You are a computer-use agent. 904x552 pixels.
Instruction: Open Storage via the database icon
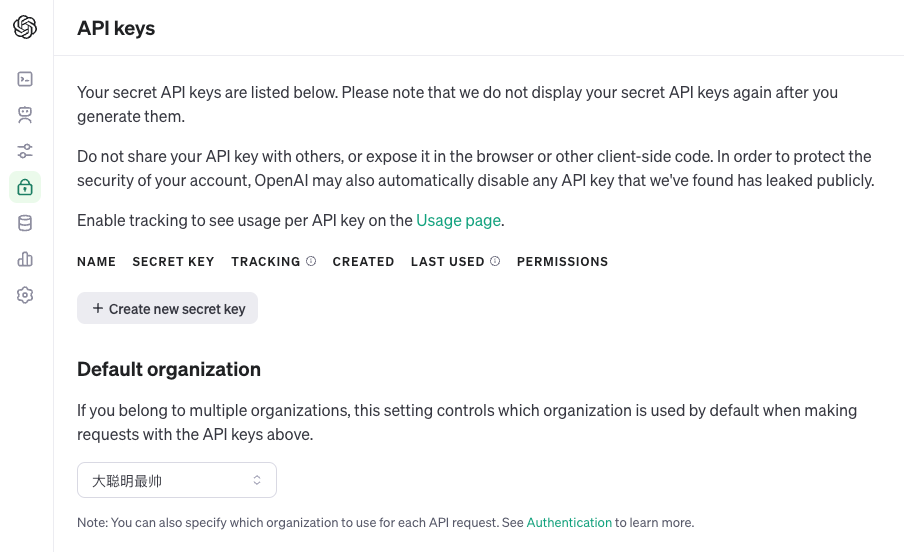[x=25, y=223]
